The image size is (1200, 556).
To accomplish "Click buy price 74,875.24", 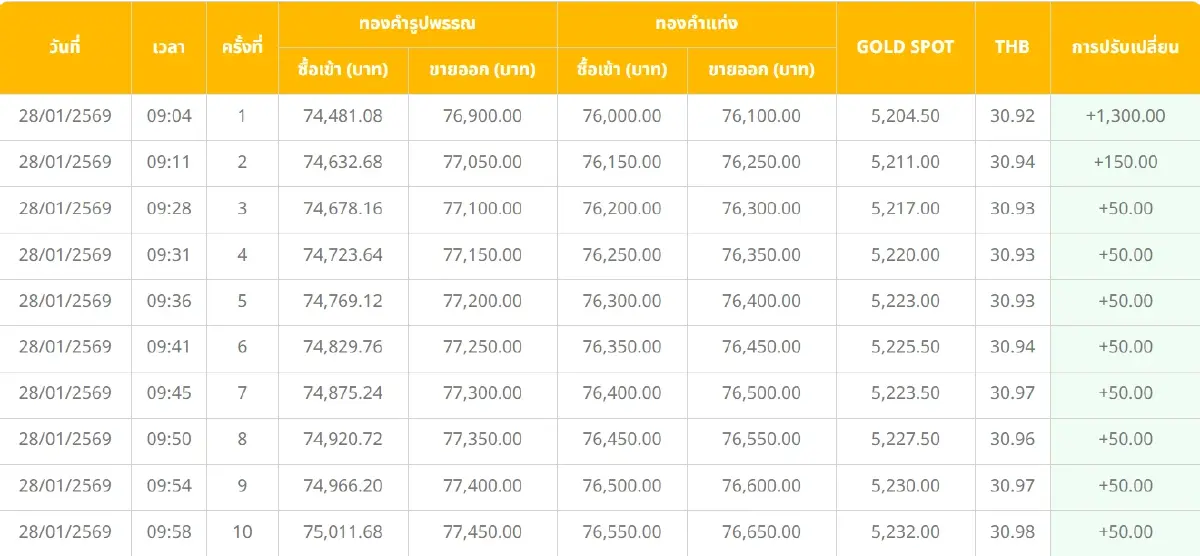I will [x=343, y=393].
